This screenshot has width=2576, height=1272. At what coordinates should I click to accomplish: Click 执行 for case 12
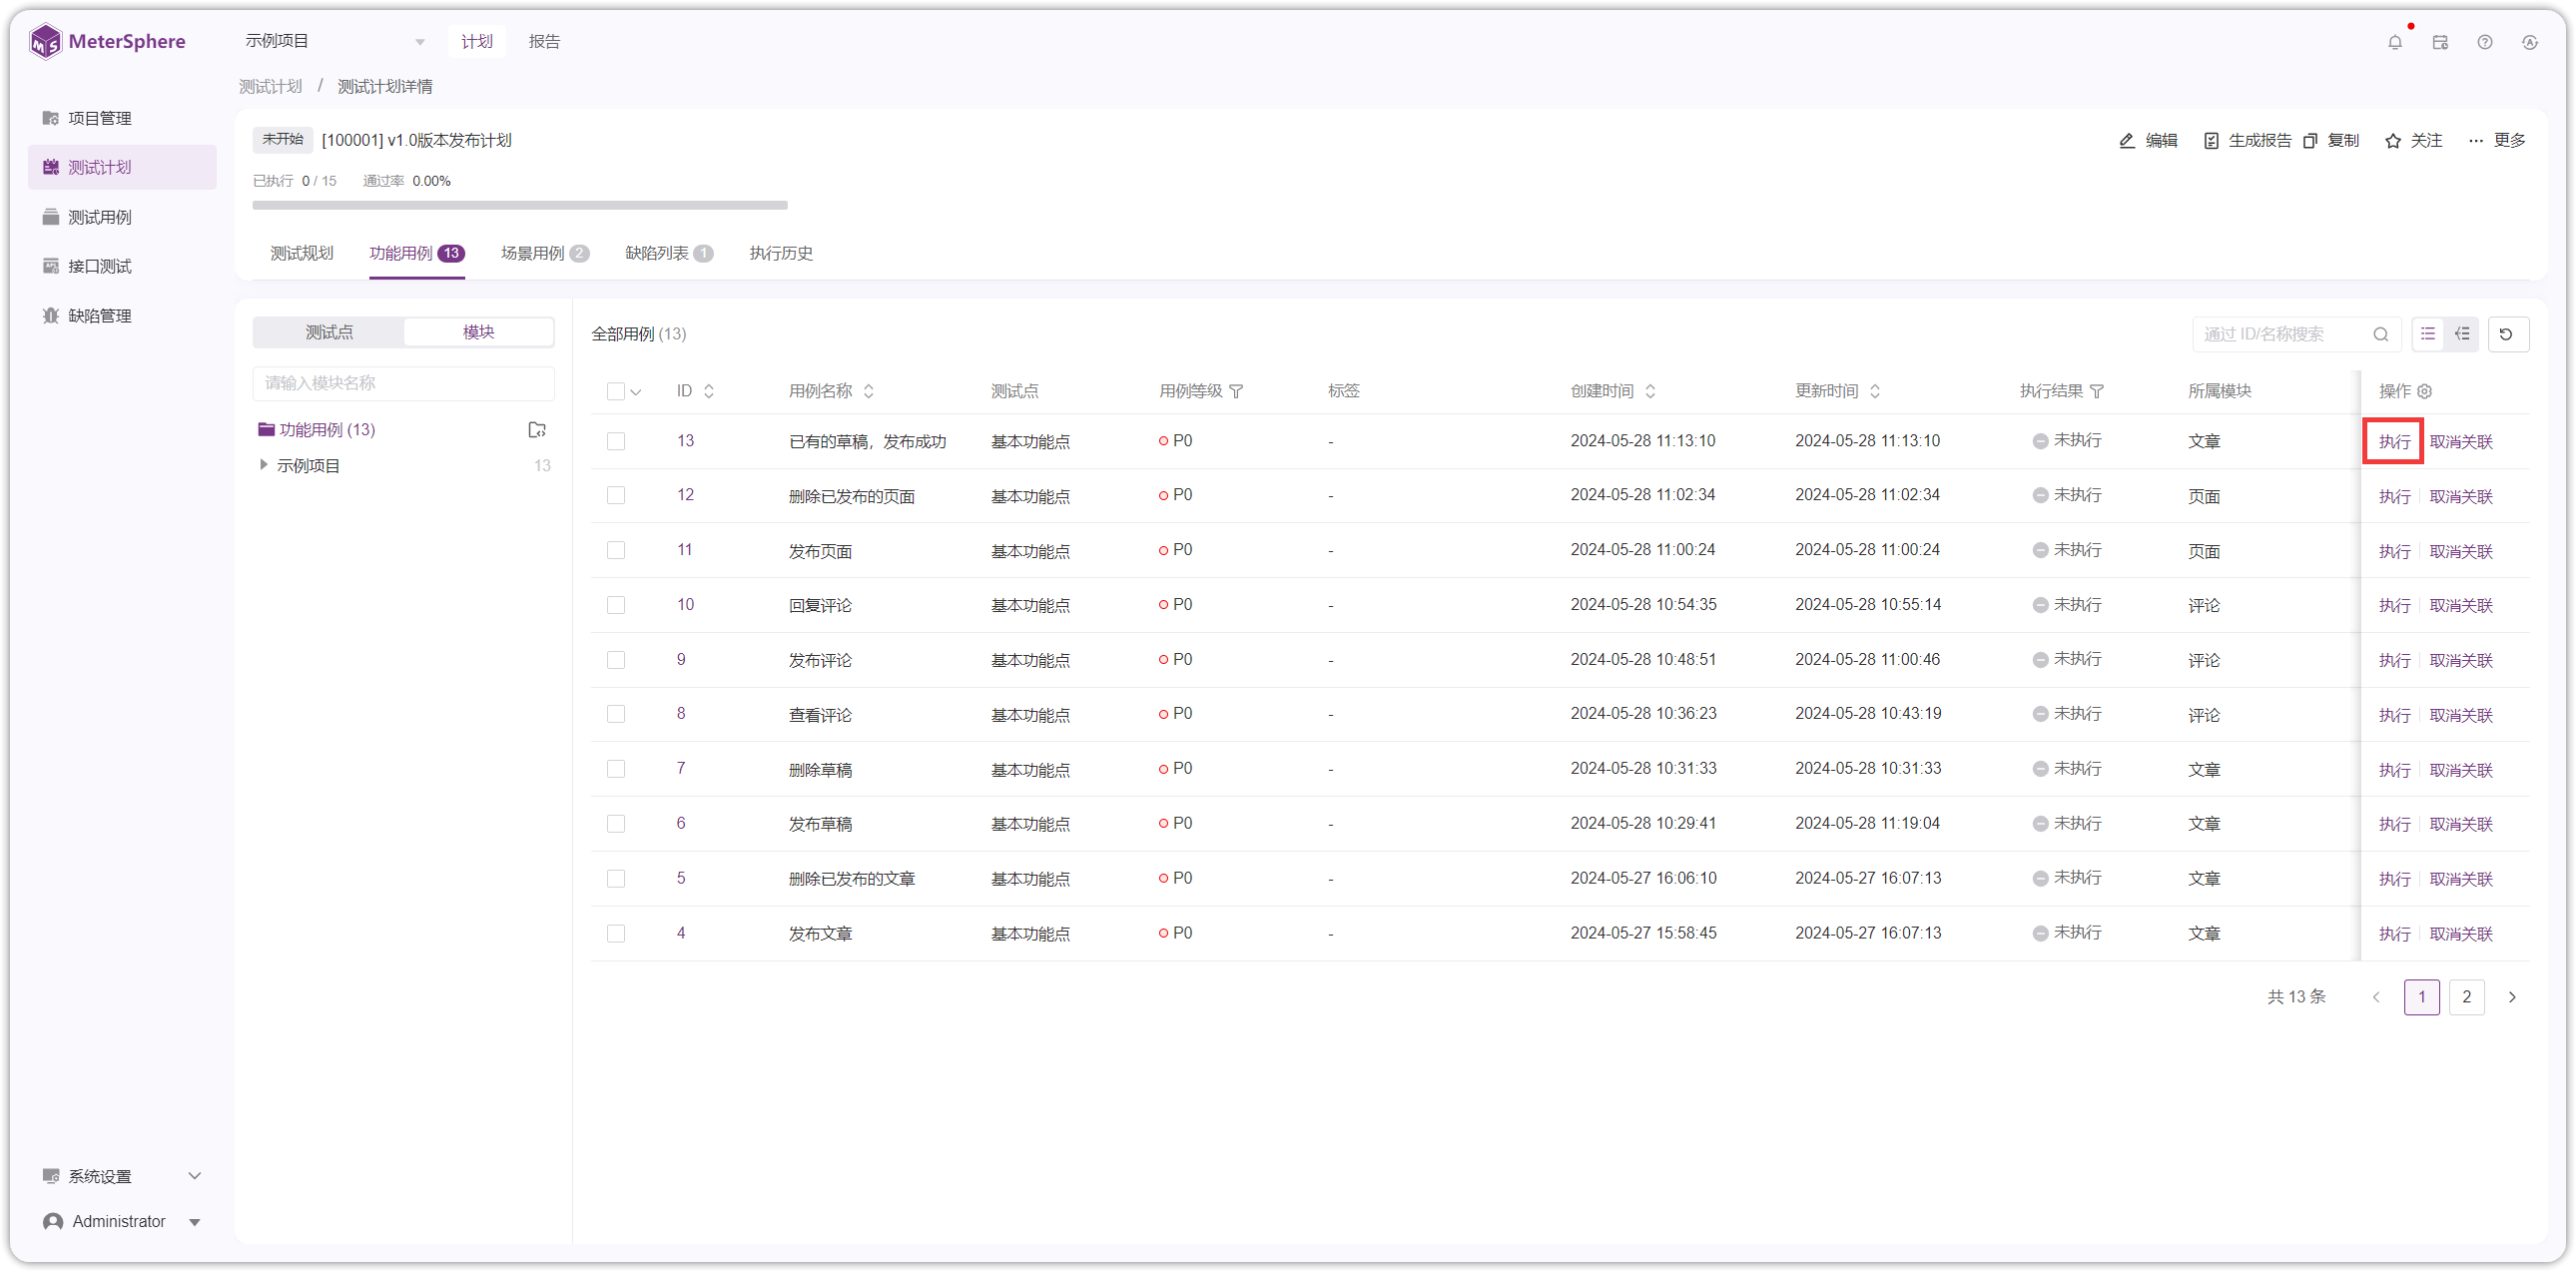click(x=2394, y=496)
